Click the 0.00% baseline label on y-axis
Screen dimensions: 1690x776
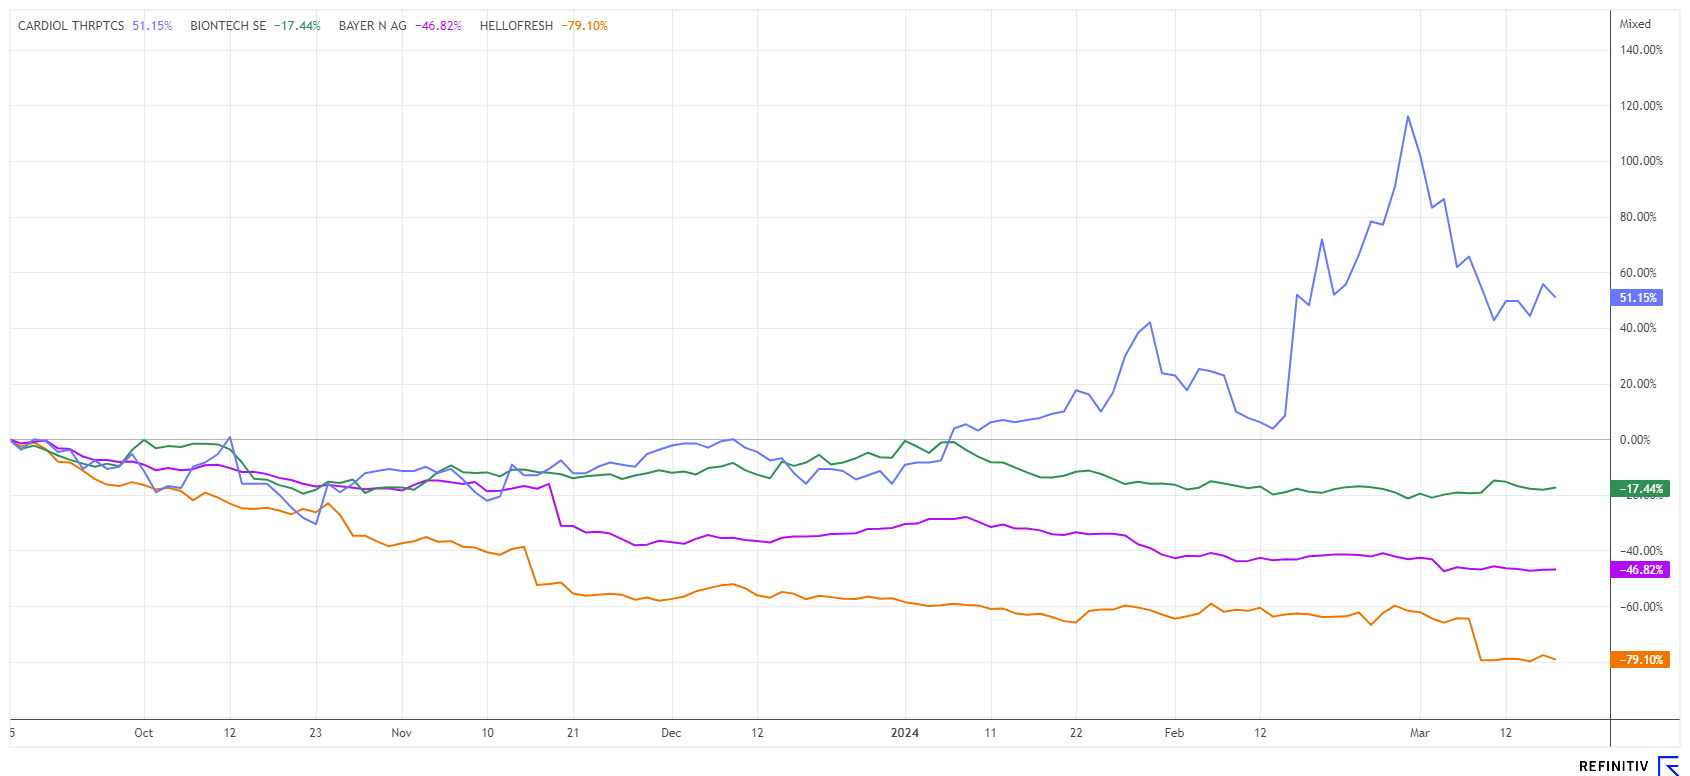pos(1635,440)
